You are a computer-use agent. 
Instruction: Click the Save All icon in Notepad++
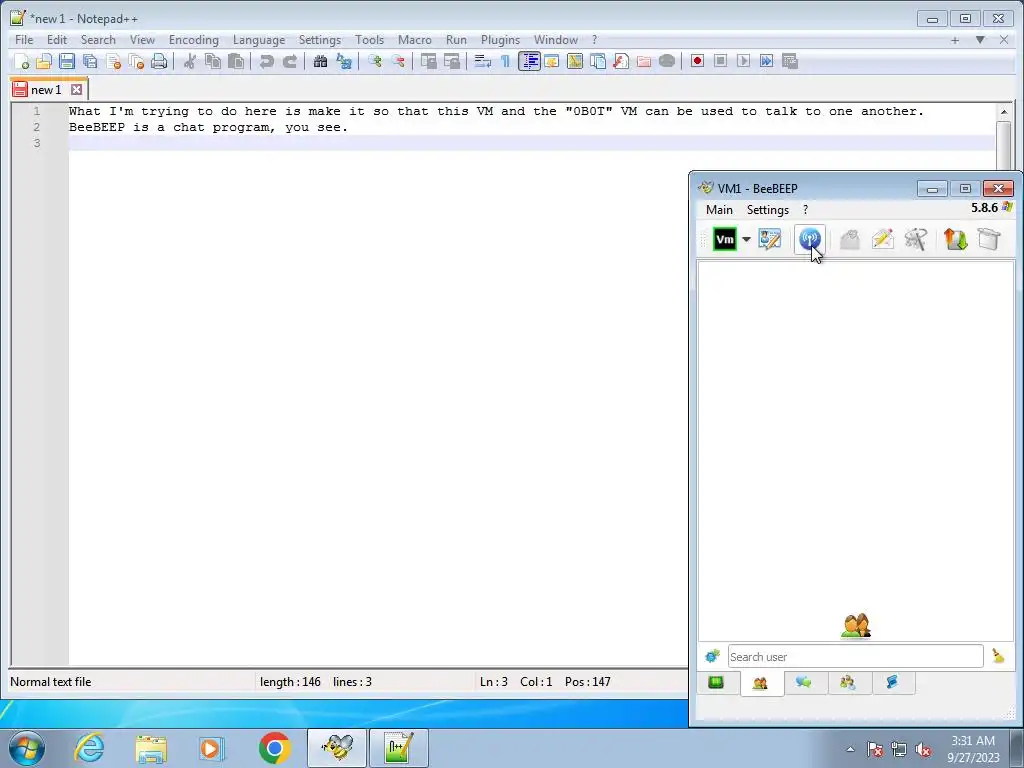(x=90, y=61)
